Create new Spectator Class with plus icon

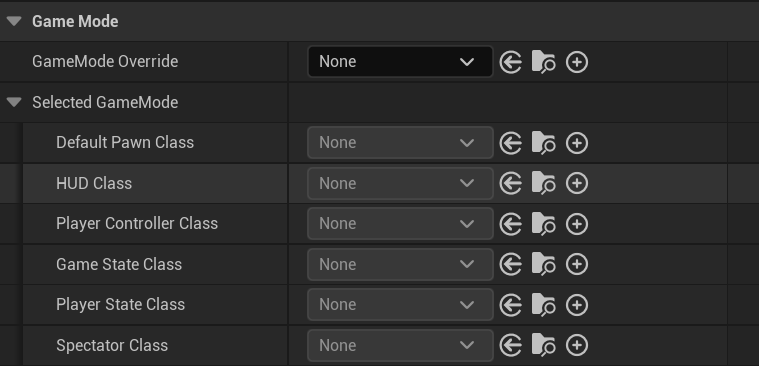pos(577,345)
